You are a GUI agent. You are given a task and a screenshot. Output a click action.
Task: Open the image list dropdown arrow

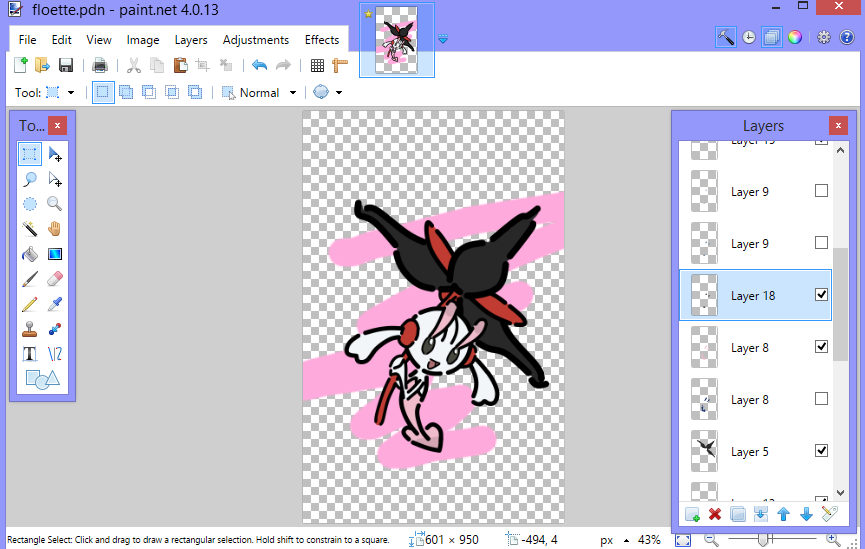443,40
